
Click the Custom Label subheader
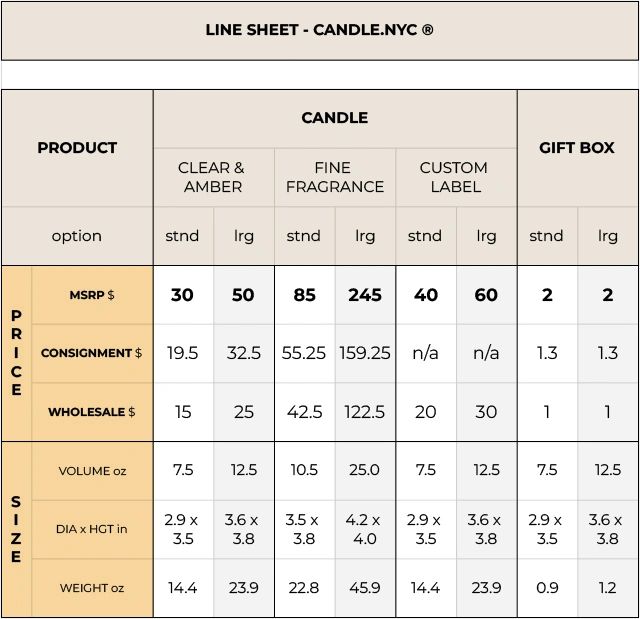pos(454,177)
